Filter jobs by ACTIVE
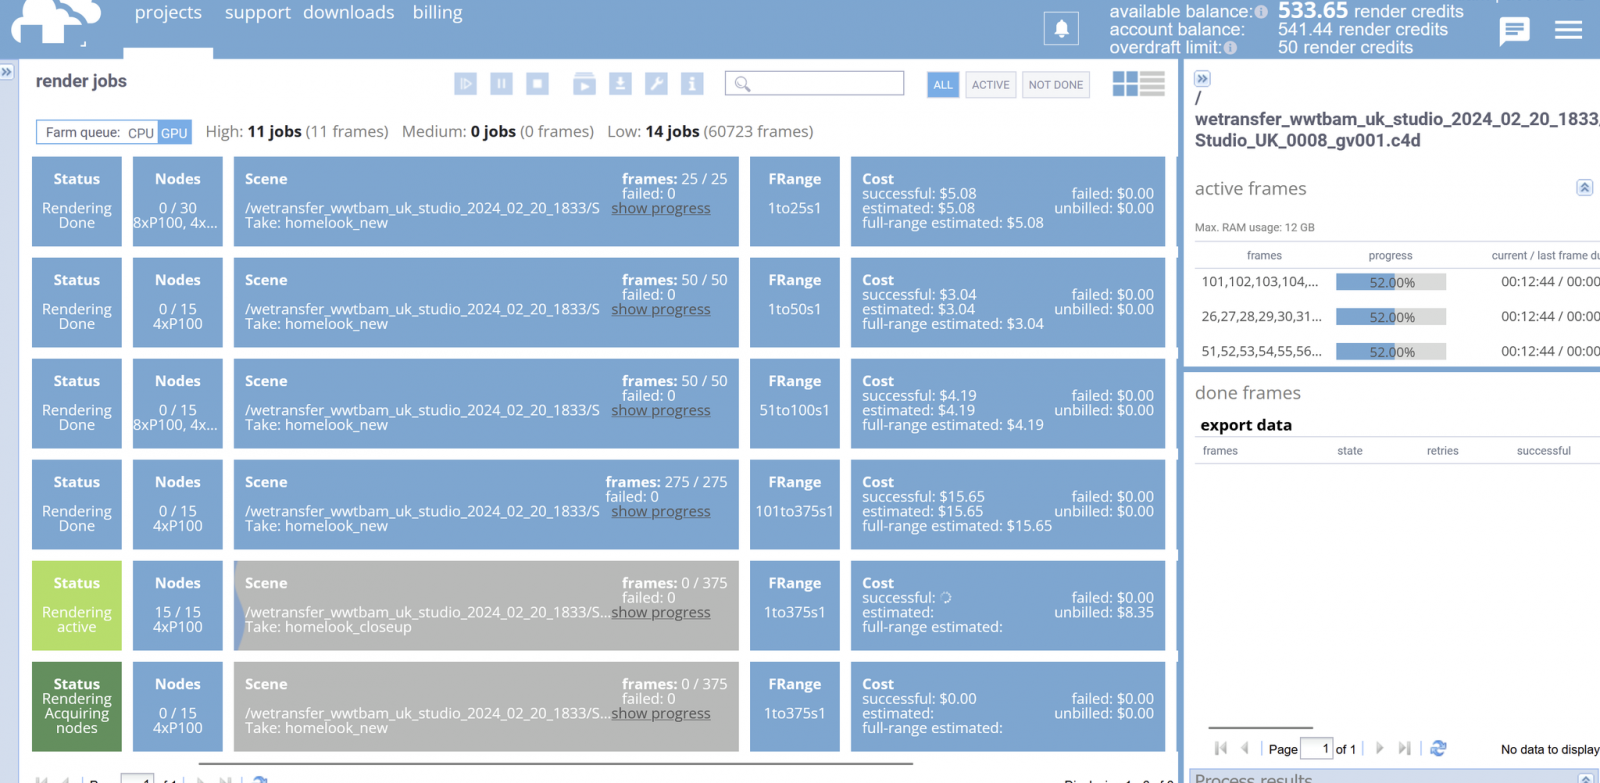This screenshot has height=783, width=1600. 990,85
